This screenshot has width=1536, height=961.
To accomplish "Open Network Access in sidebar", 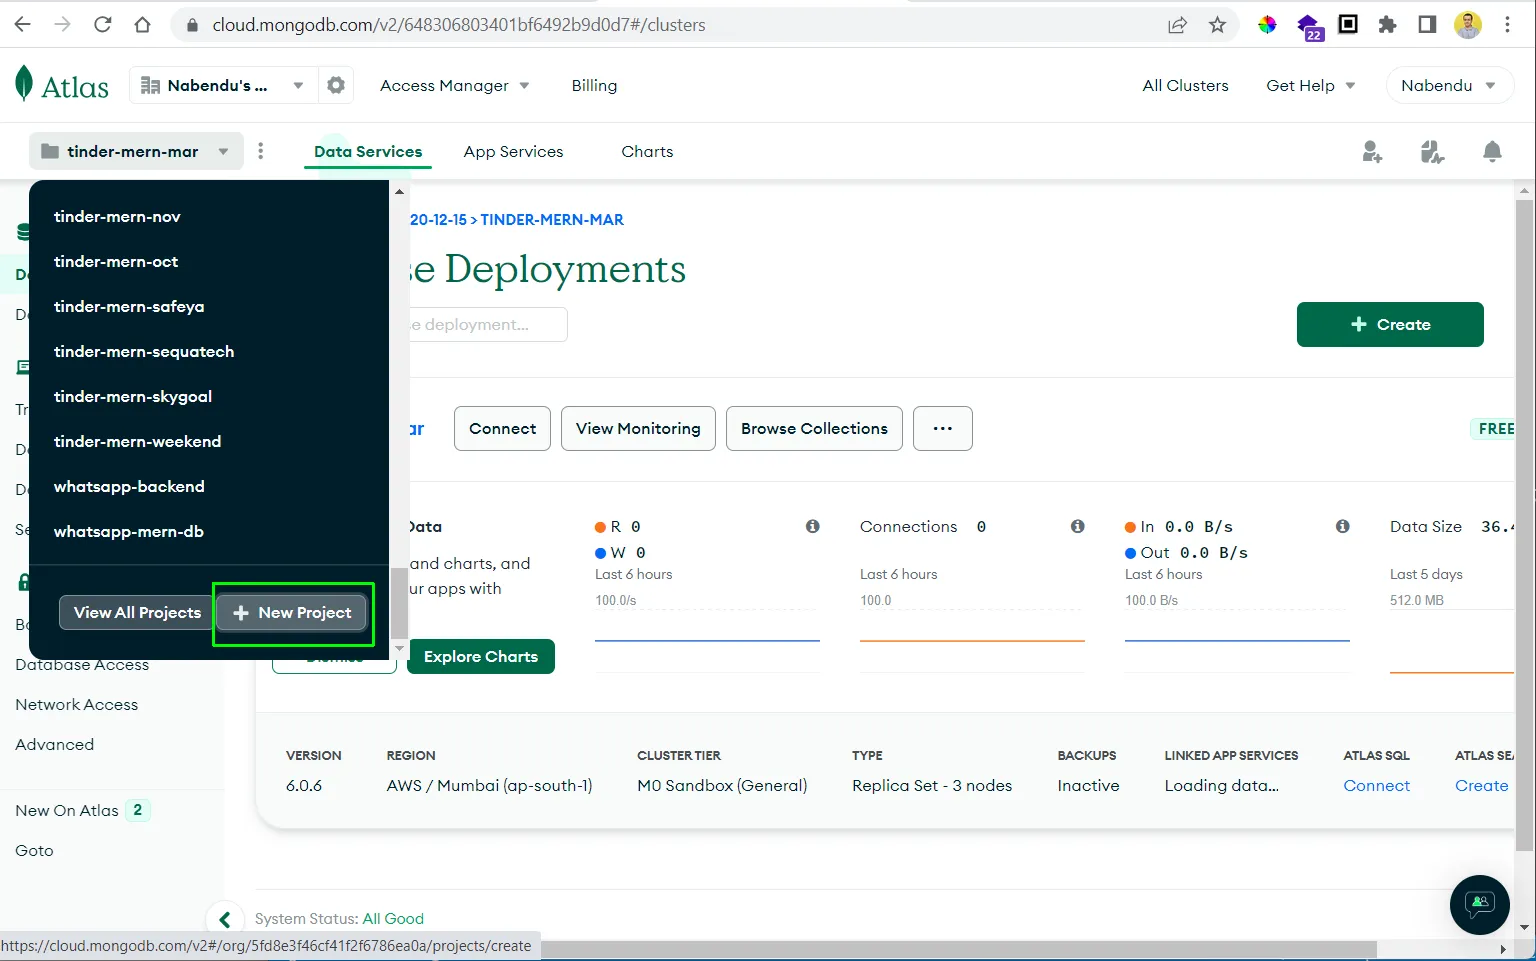I will 77,704.
